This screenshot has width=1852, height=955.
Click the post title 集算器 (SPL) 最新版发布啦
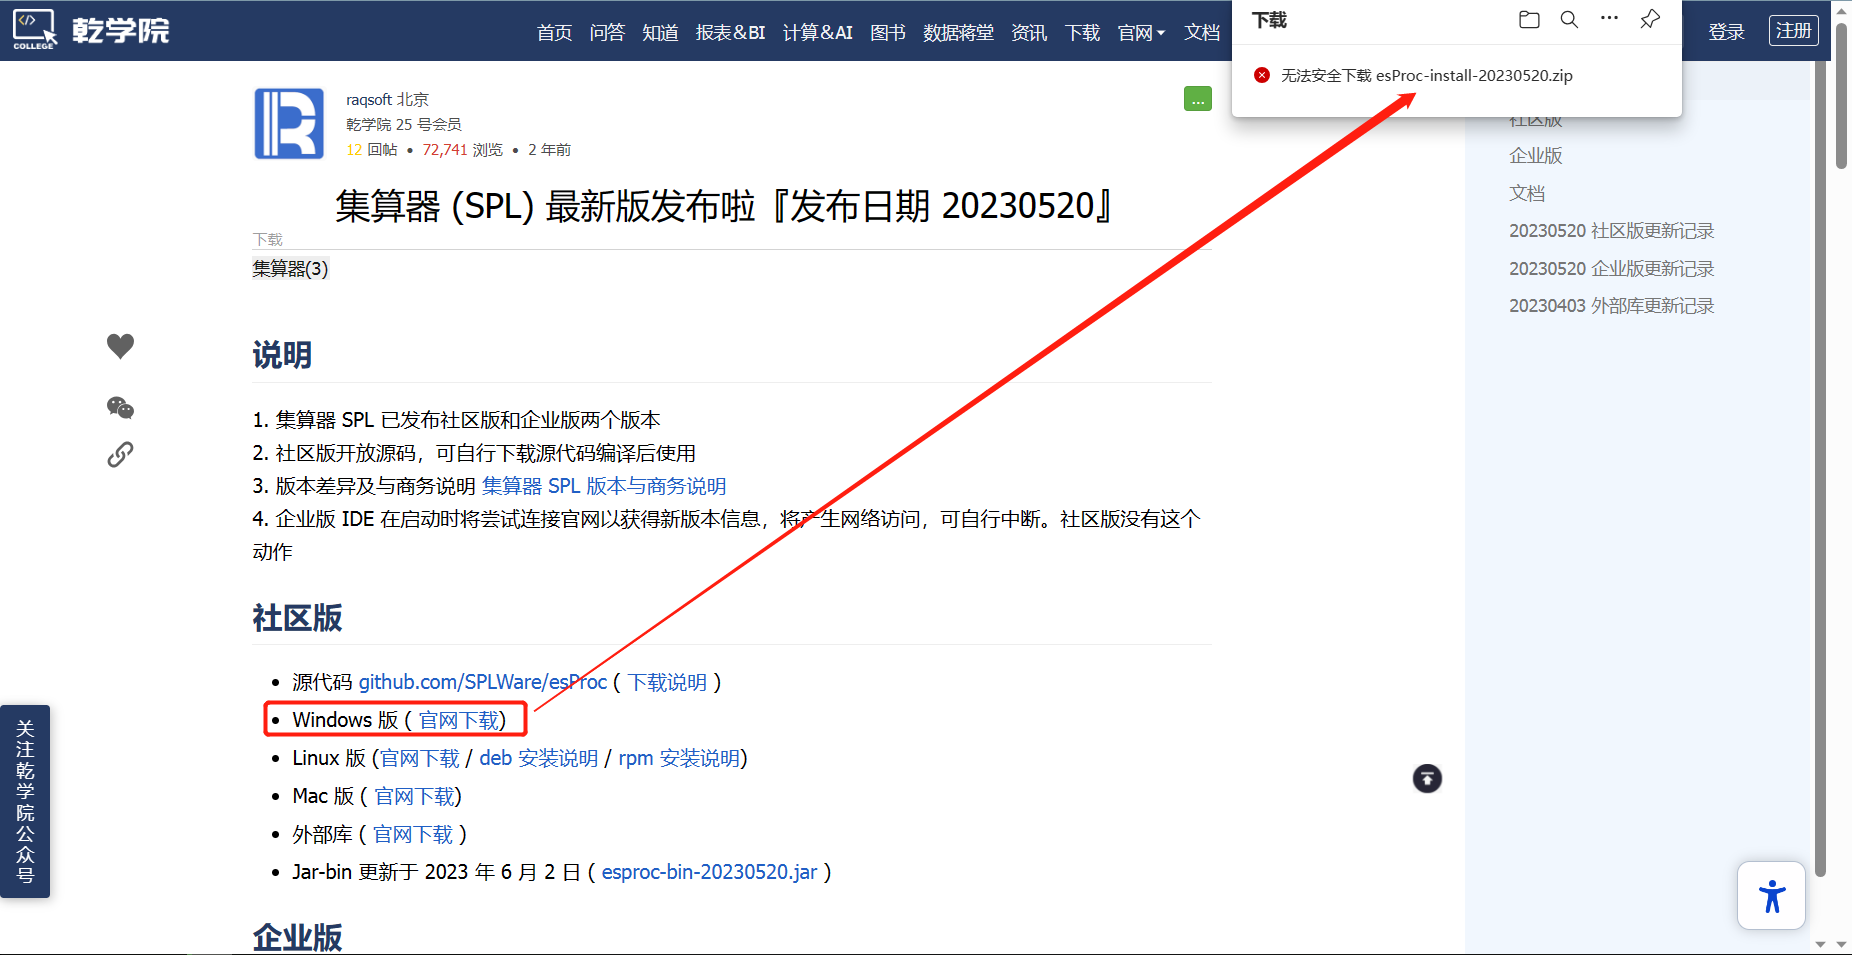pos(724,206)
